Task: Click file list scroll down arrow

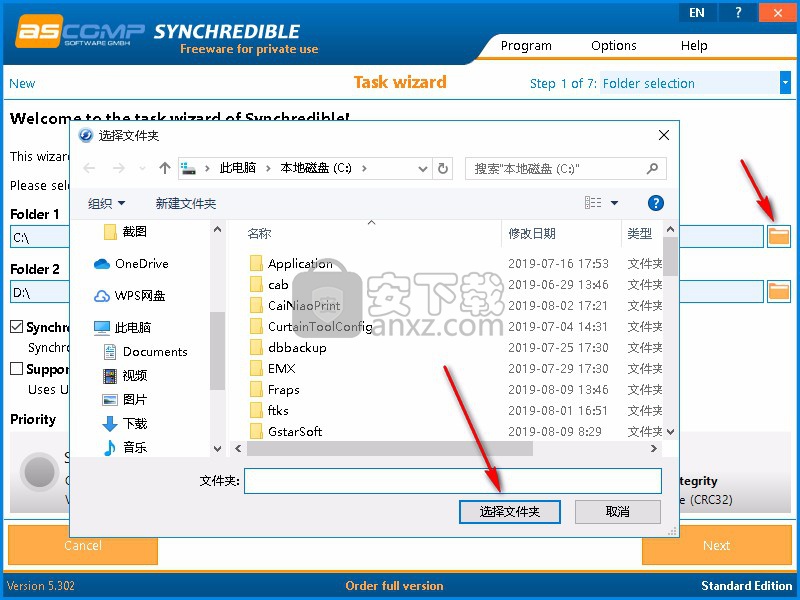Action: coord(670,432)
